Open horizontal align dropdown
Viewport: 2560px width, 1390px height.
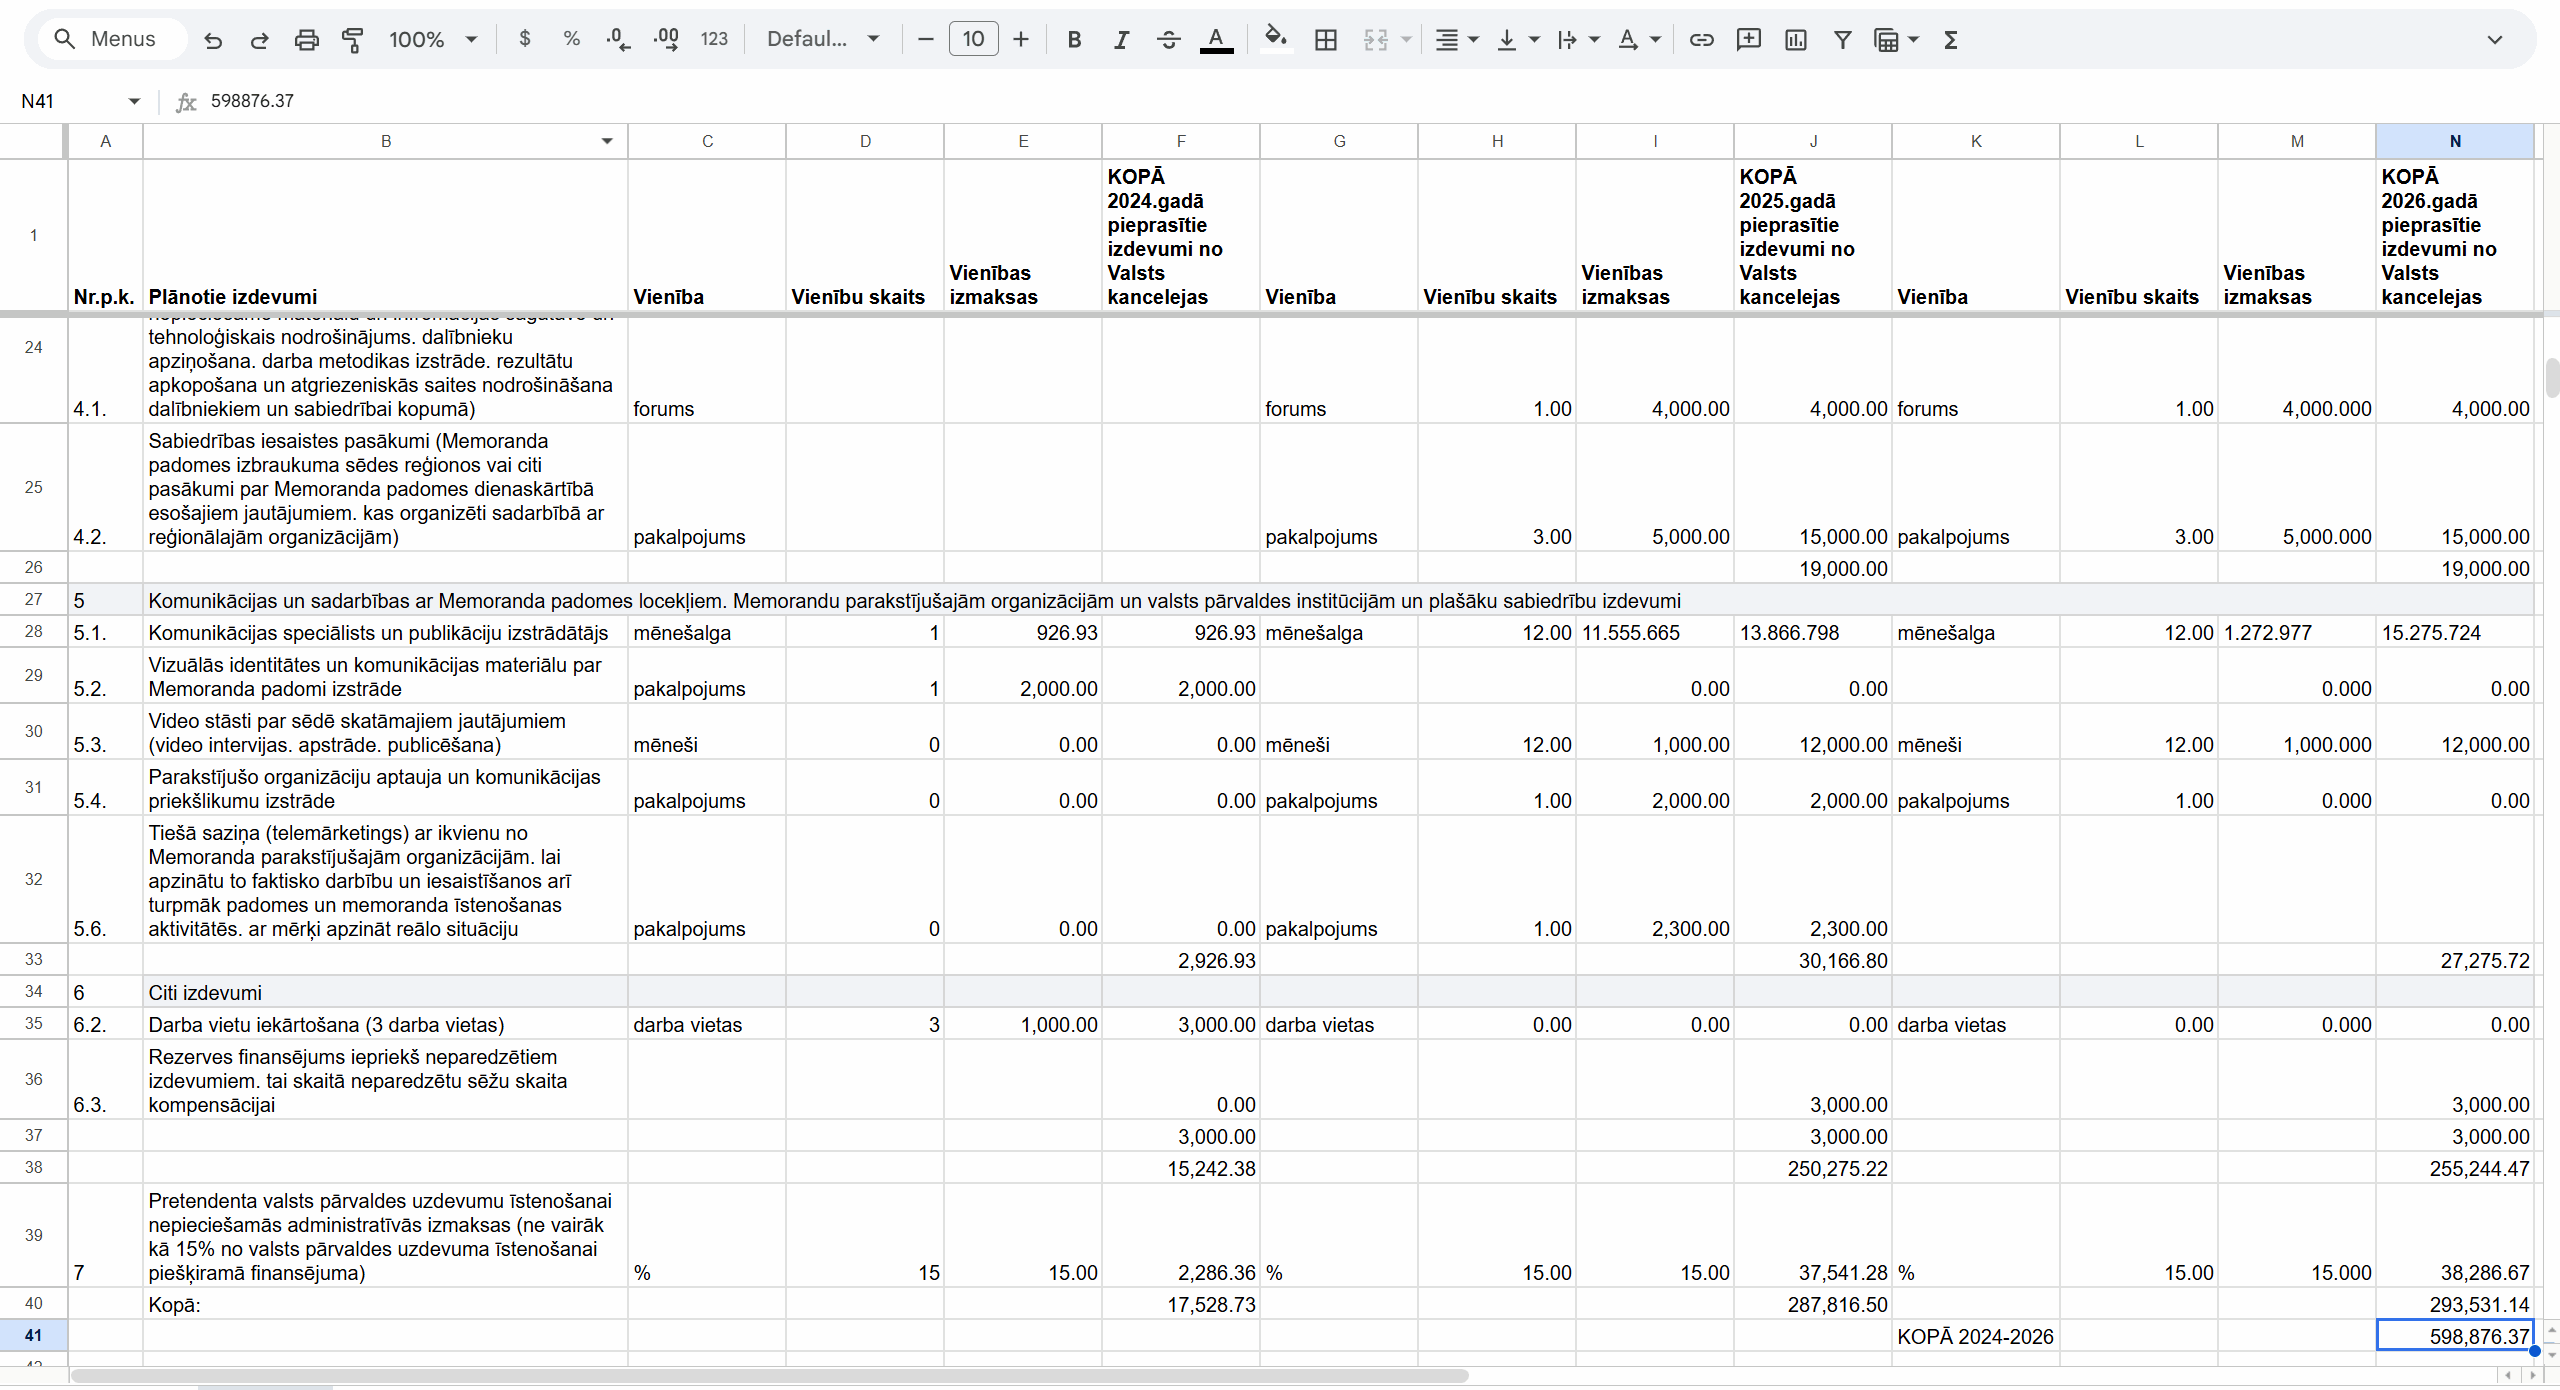[1457, 39]
